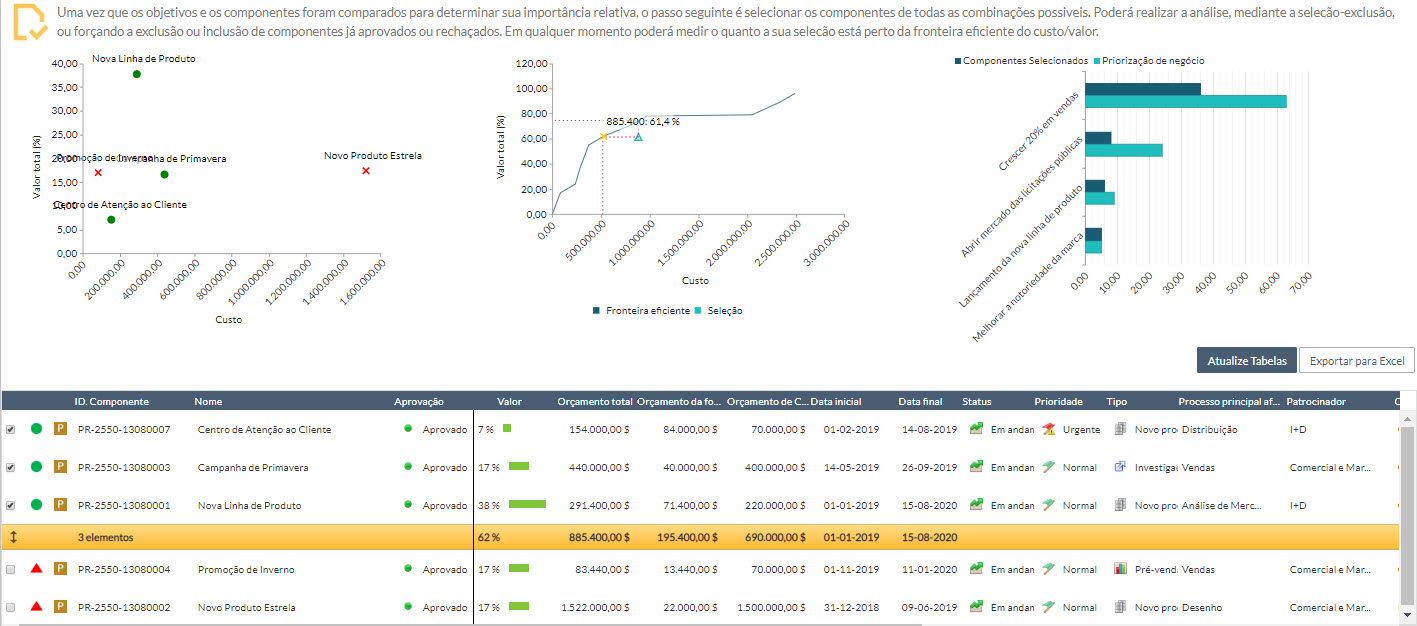The width and height of the screenshot is (1417, 626).
Task: Toggle Componentes Selecionados legend entry
Action: tap(1022, 61)
